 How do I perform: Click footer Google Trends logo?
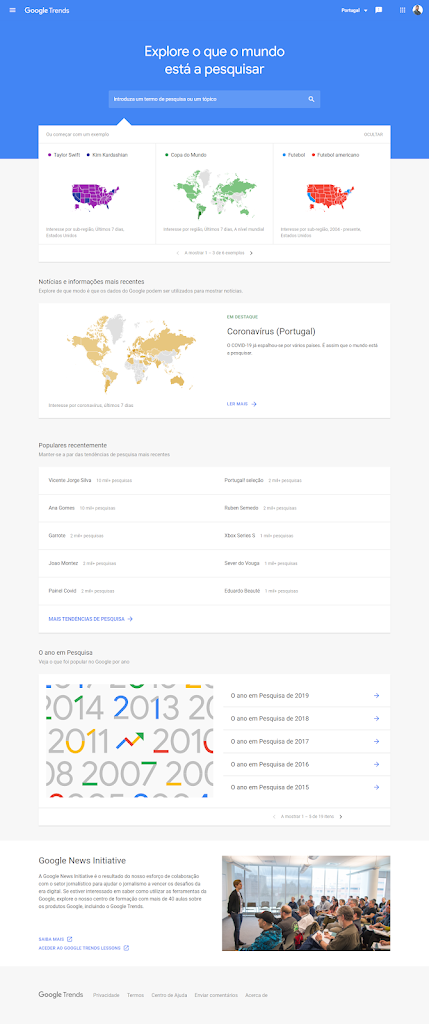pos(61,995)
